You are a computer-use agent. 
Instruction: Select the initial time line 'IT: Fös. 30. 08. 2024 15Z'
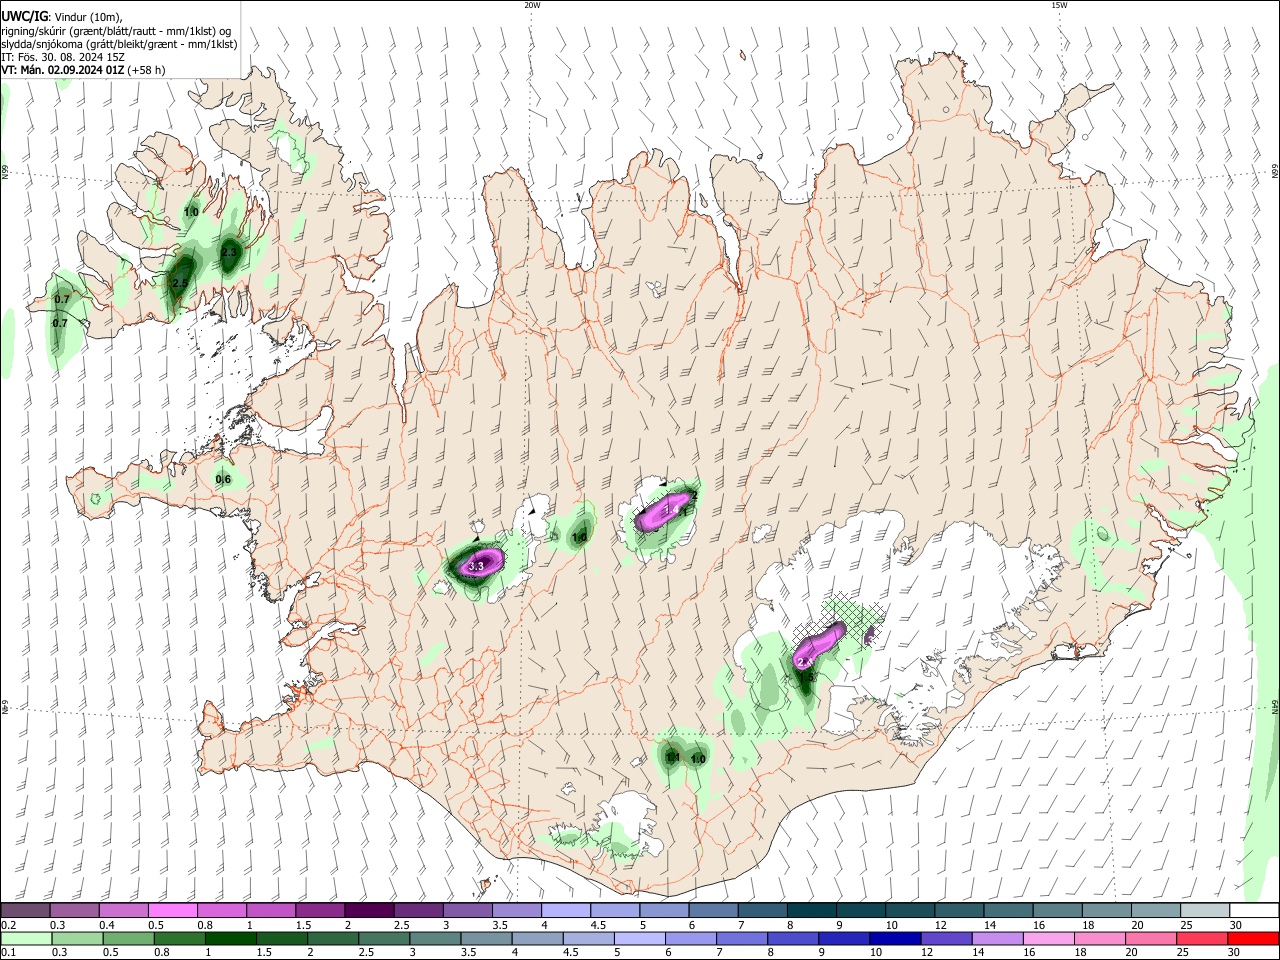(62, 57)
